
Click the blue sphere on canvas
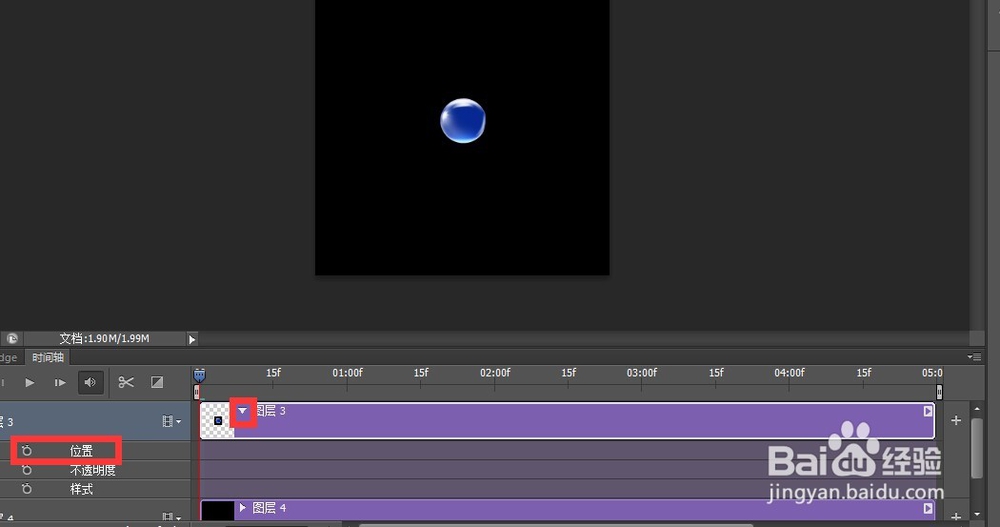pyautogui.click(x=463, y=121)
